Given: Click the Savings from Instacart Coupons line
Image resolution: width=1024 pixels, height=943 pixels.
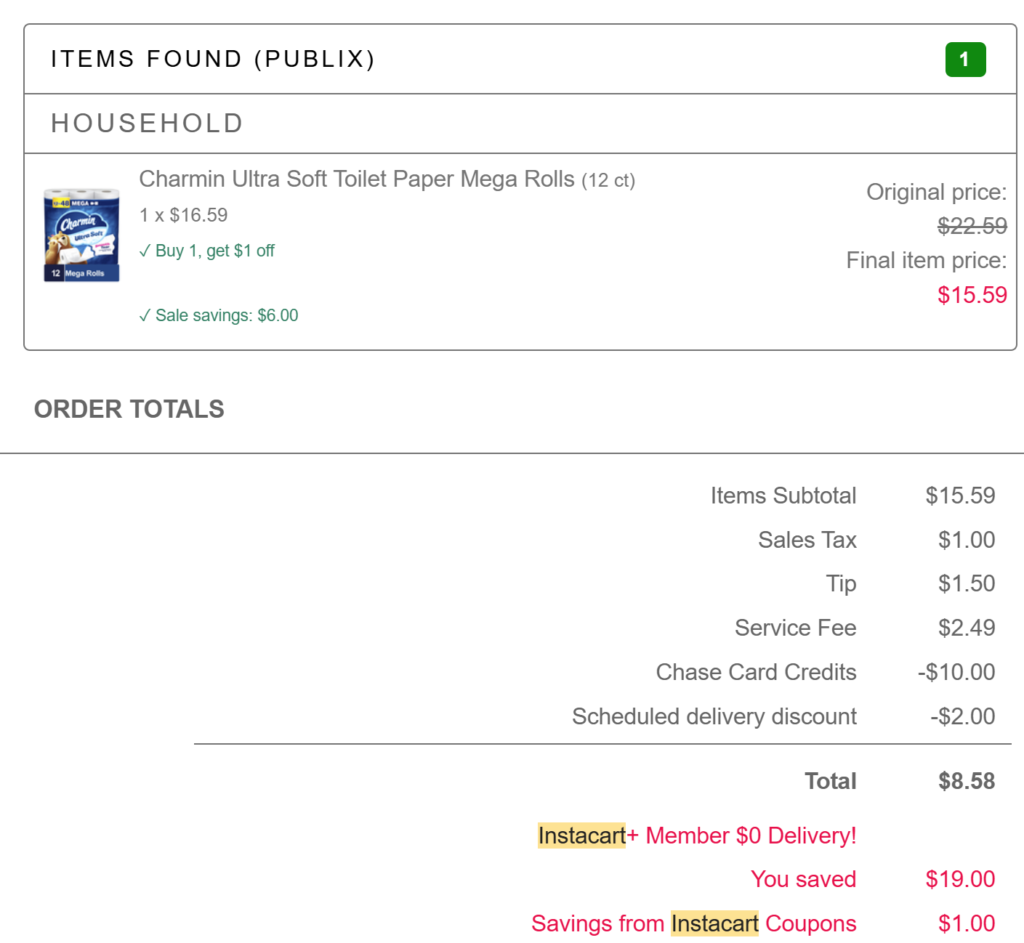Looking at the screenshot, I should (x=694, y=923).
